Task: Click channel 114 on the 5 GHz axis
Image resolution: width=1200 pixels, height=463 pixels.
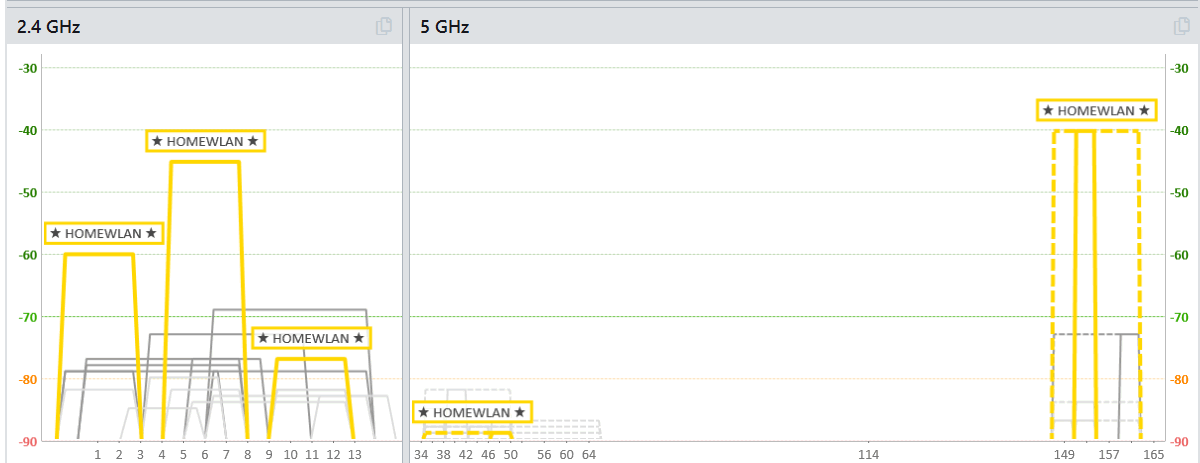Action: coord(869,454)
